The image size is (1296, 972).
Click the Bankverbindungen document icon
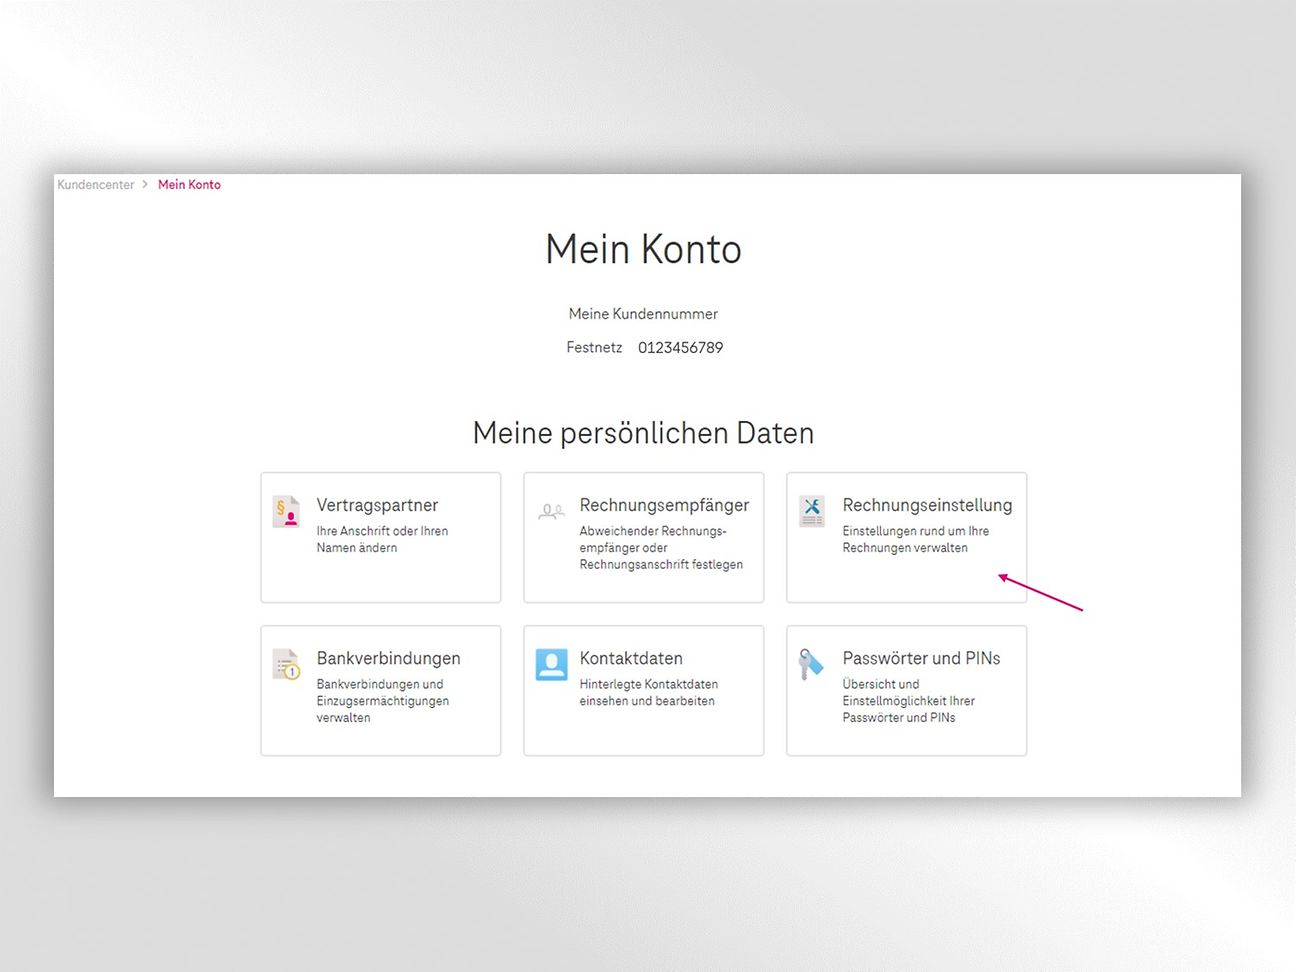286,665
